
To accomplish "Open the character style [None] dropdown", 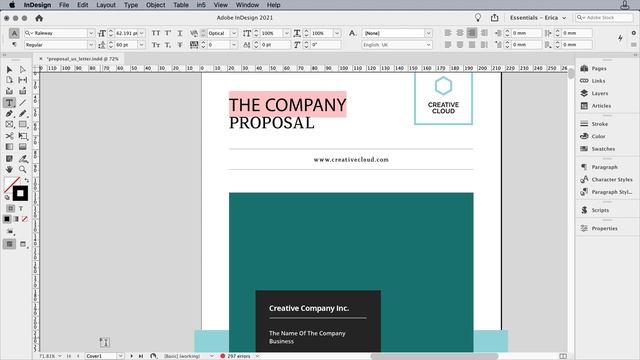I will (428, 33).
